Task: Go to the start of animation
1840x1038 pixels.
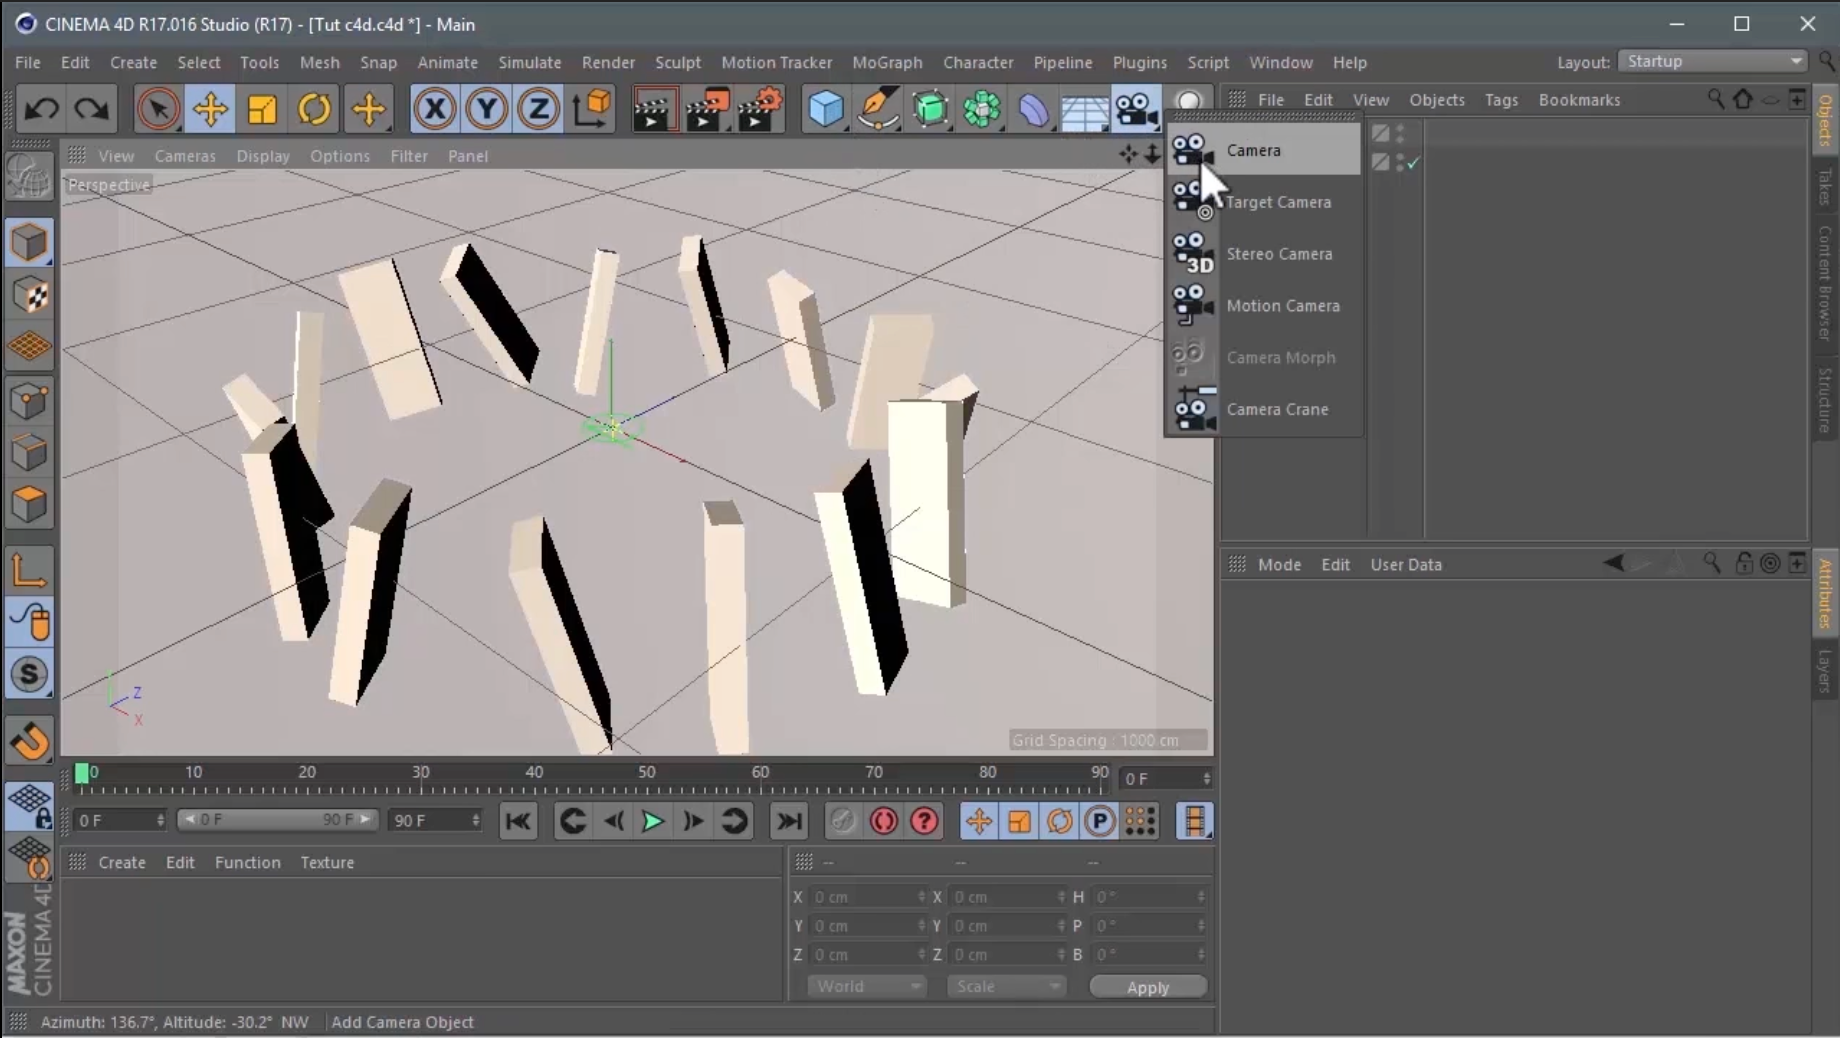Action: tap(518, 821)
